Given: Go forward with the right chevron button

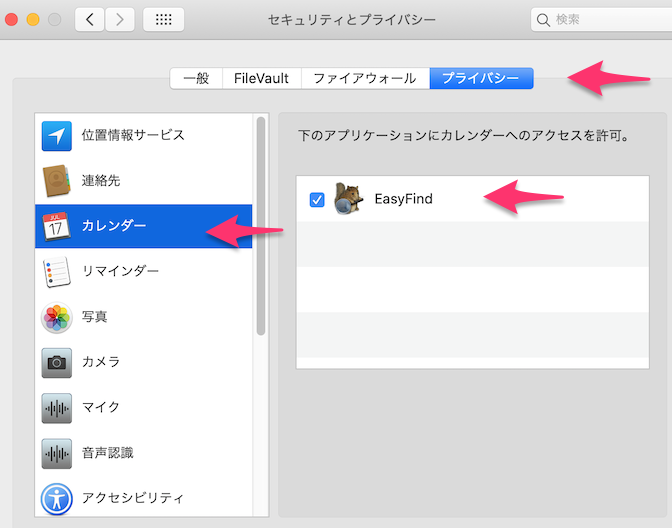Looking at the screenshot, I should (120, 19).
